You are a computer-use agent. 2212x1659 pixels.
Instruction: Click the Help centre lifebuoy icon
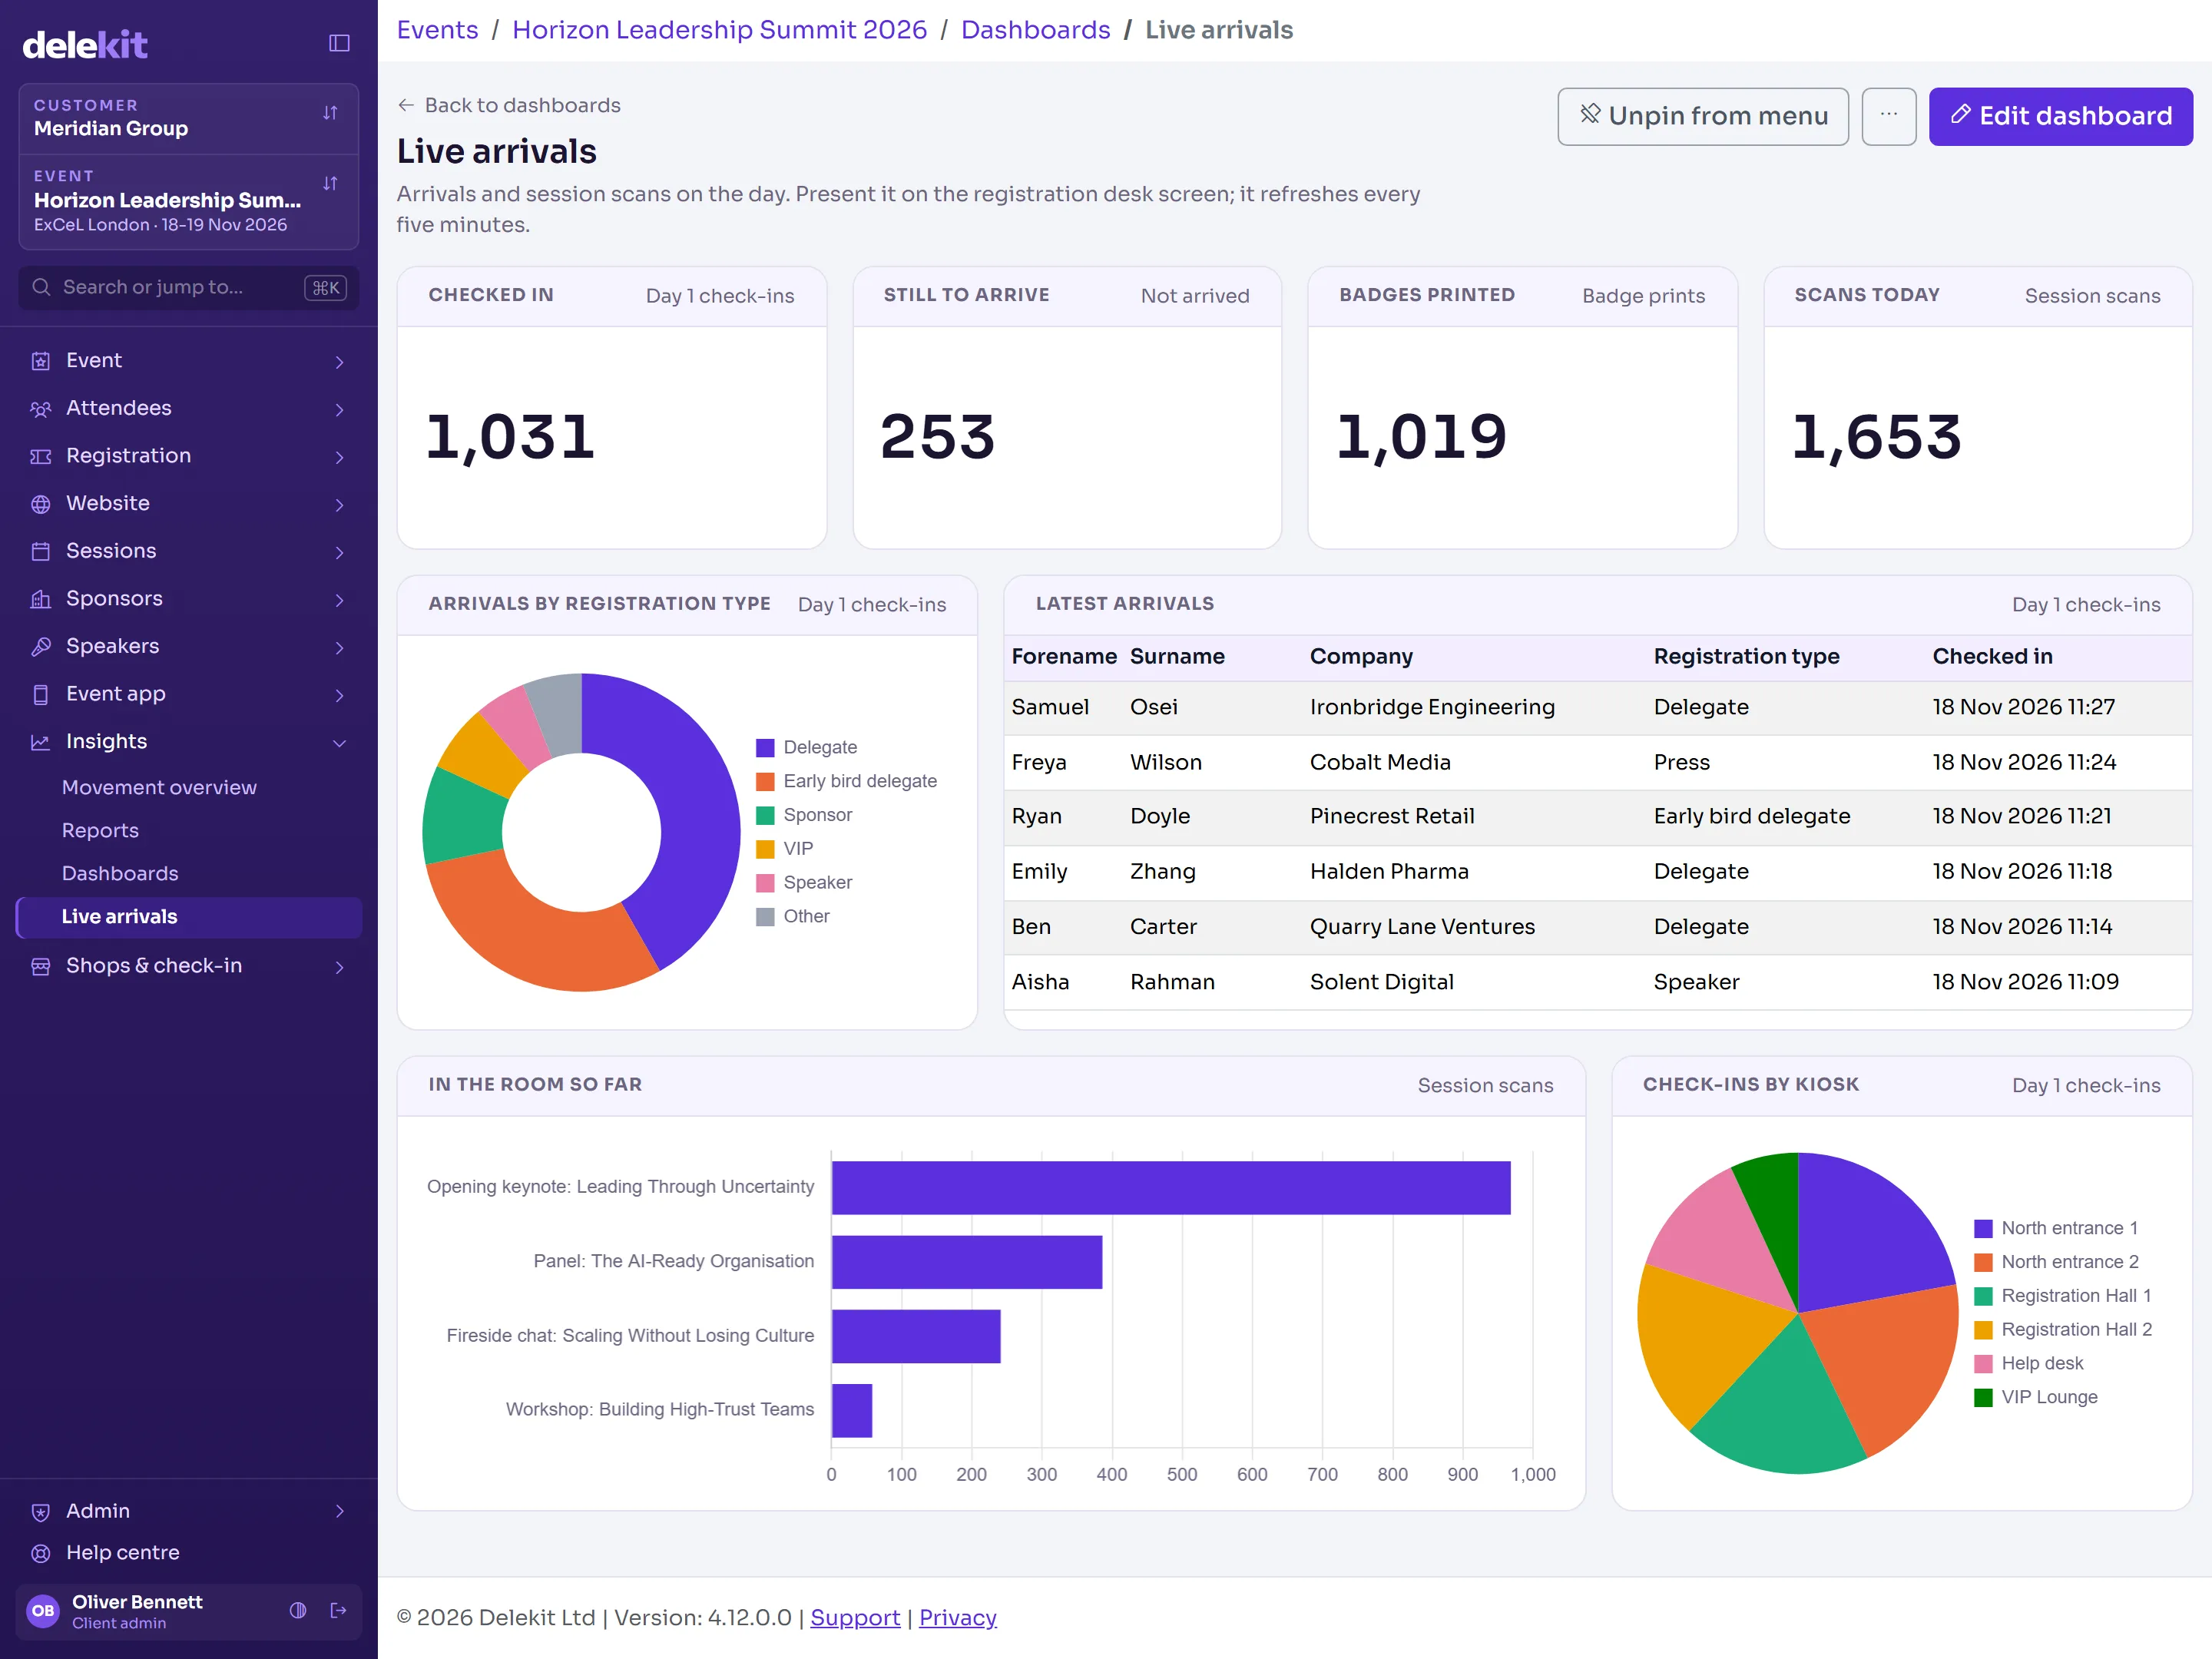[41, 1553]
